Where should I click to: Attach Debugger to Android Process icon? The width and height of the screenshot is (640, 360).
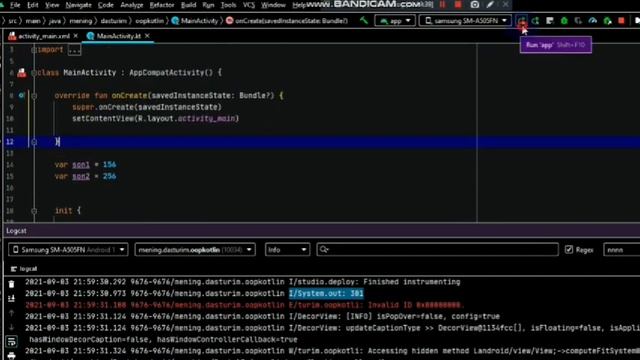pos(607,20)
